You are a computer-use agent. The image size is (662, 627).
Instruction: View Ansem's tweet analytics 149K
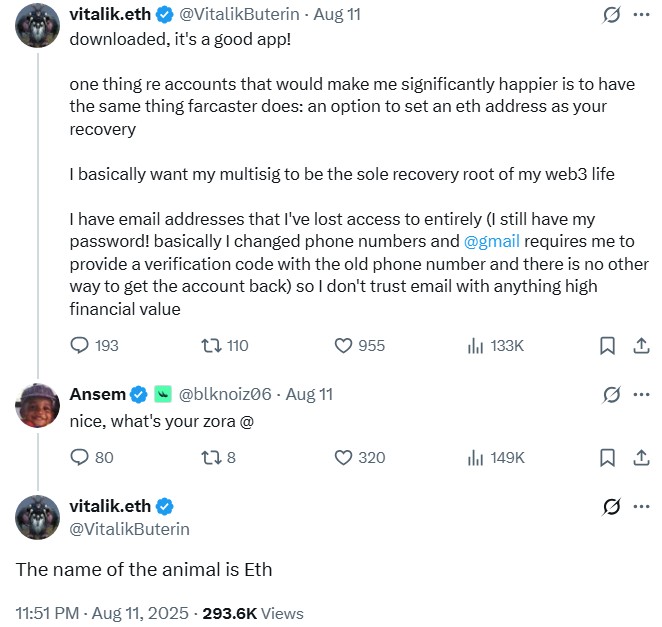pos(476,457)
